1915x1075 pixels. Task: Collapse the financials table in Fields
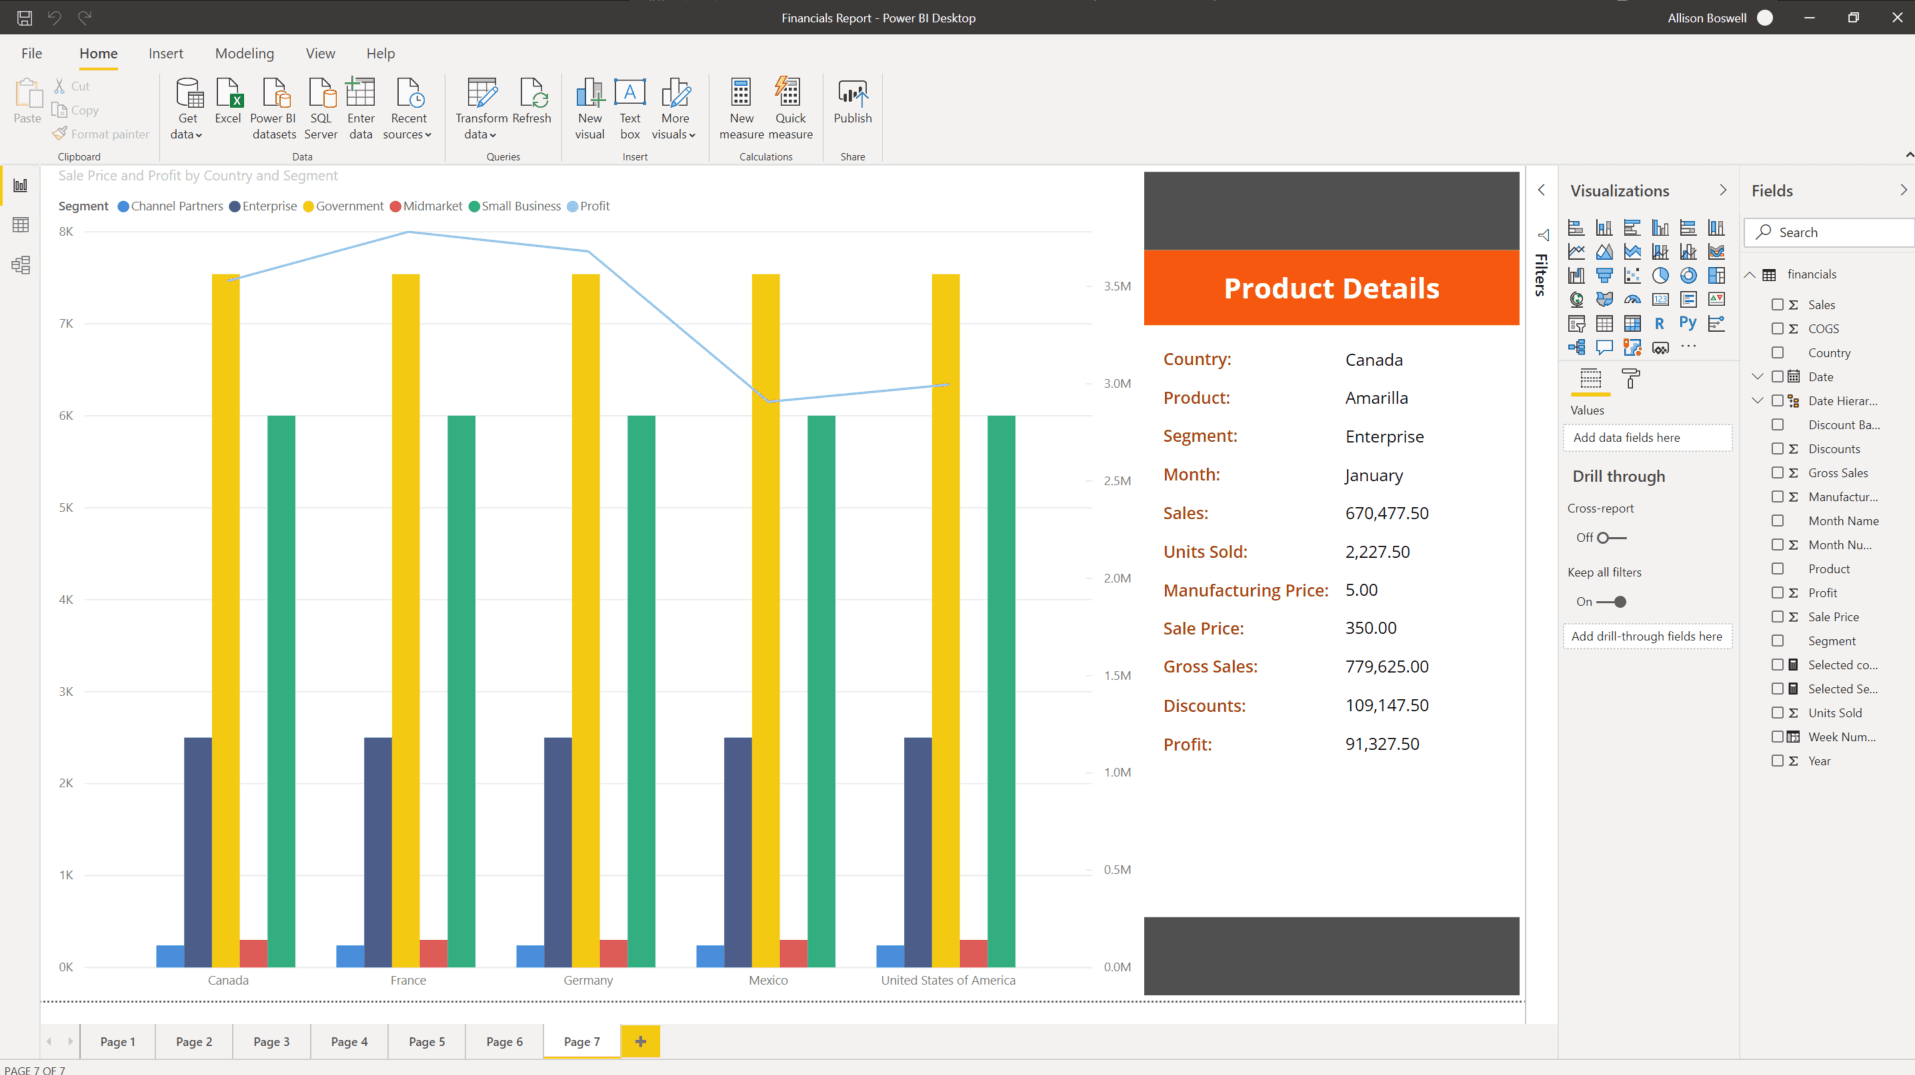point(1750,275)
